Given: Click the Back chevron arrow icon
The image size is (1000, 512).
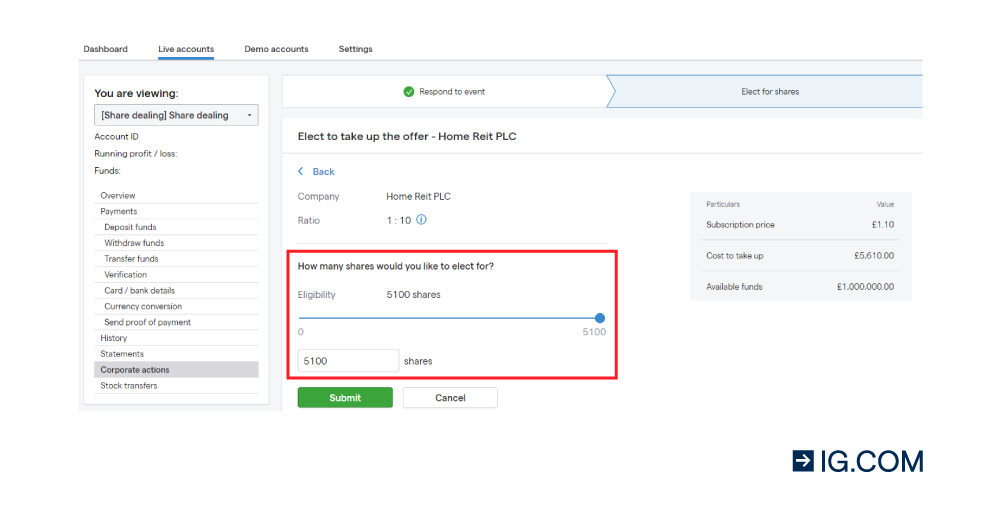Looking at the screenshot, I should (301, 172).
